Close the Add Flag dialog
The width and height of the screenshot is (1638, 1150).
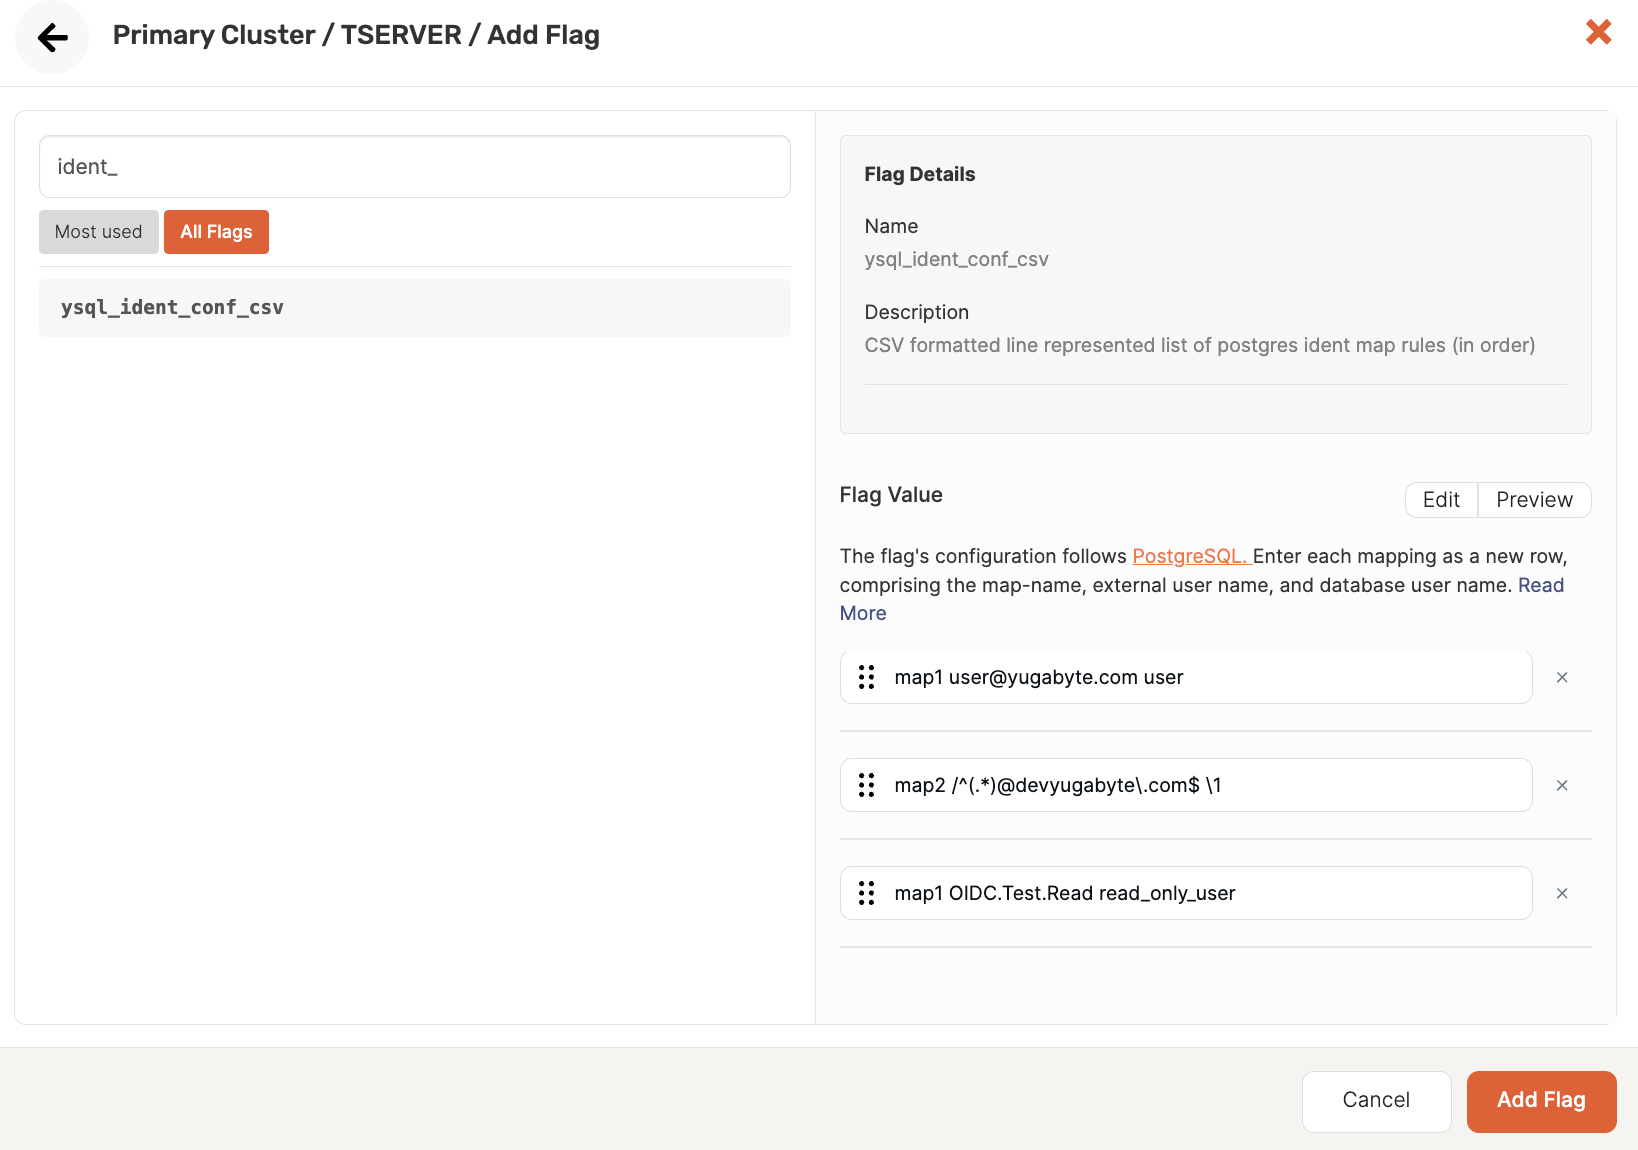[1599, 32]
